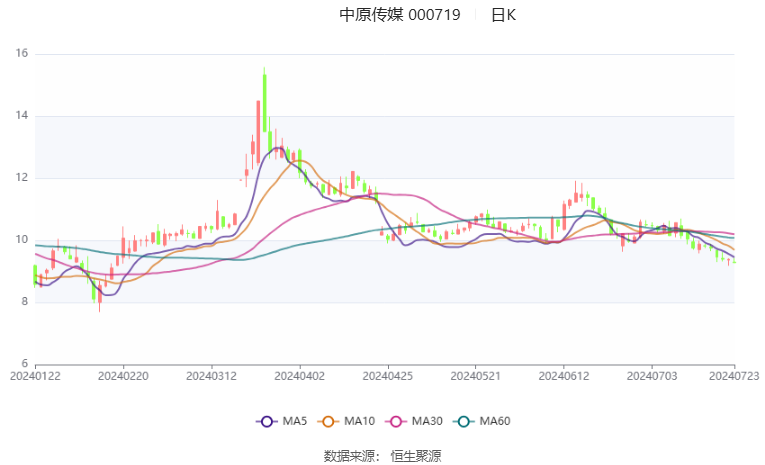Click the y-axis value 12
This screenshot has height=465, width=765.
click(22, 178)
